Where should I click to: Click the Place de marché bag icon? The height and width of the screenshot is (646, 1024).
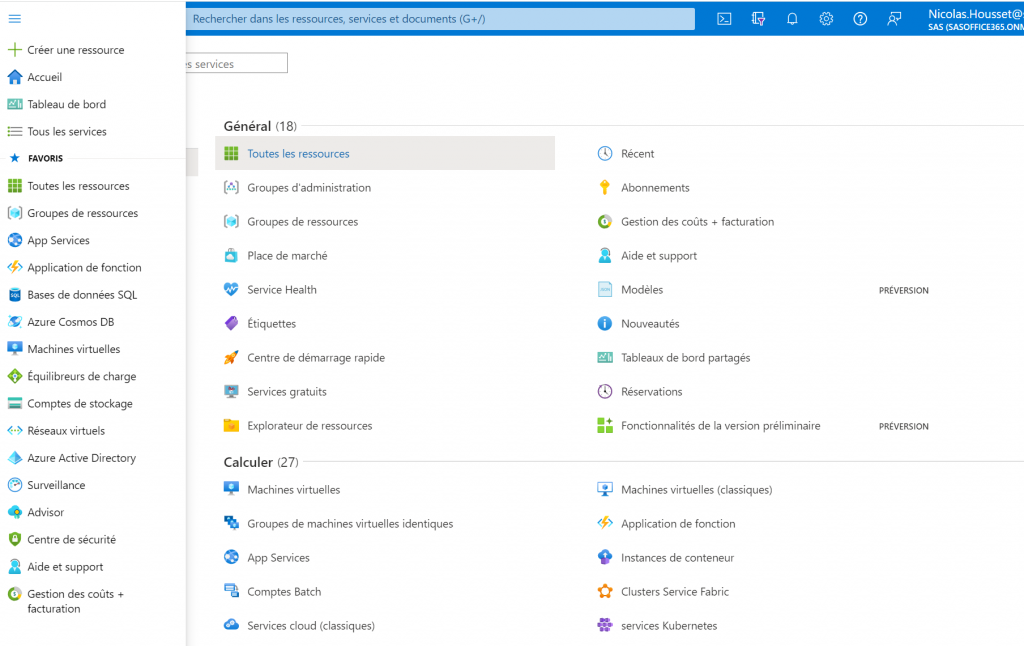tap(231, 255)
